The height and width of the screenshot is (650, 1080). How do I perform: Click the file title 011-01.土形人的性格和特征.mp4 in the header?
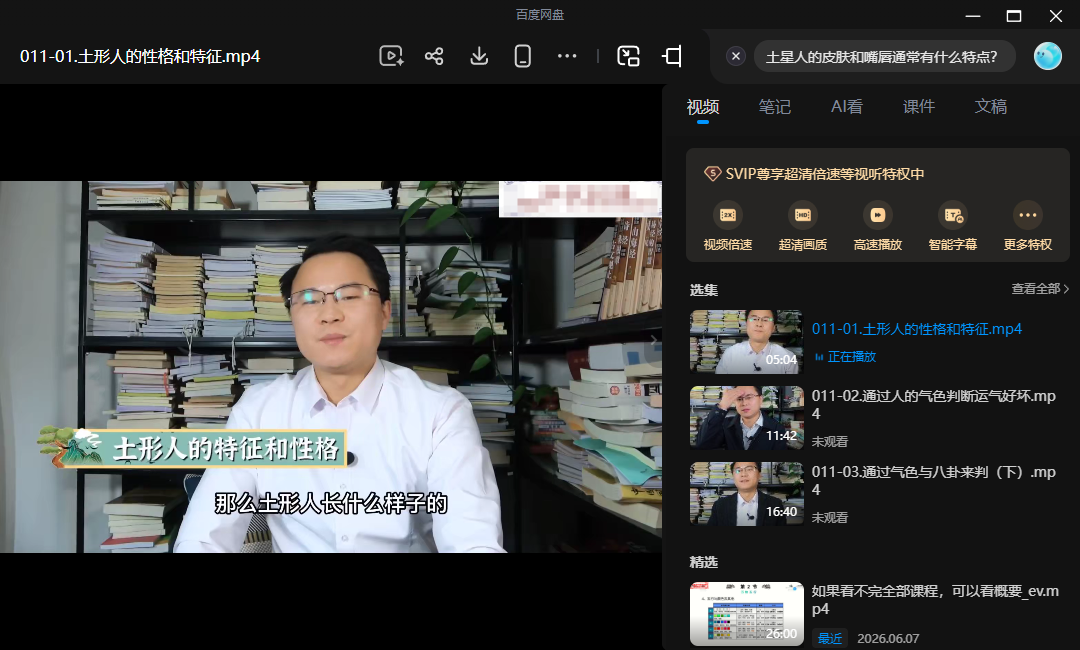[140, 56]
